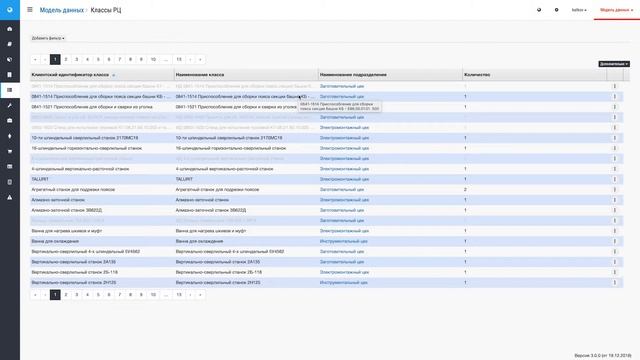This screenshot has height=360, width=640.
Task: Select Алмазно-заточной станок 3В622Д in class name column
Action: pyautogui.click(x=211, y=210)
